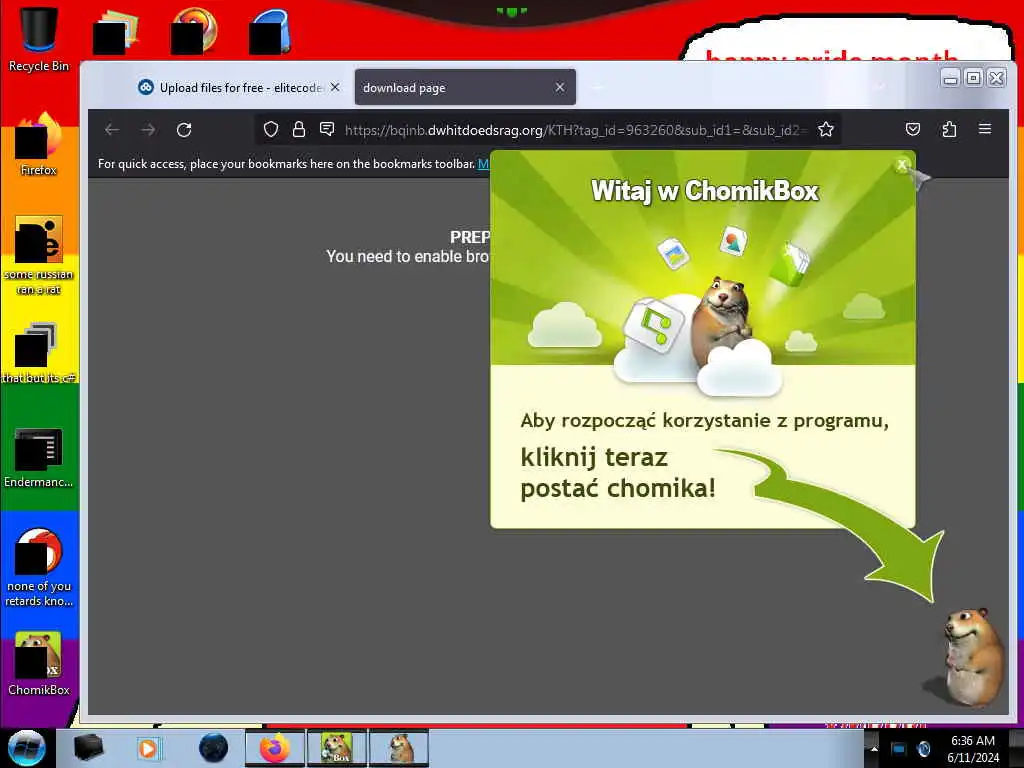Click the bookmarks toolbar 'M' link

(x=483, y=164)
